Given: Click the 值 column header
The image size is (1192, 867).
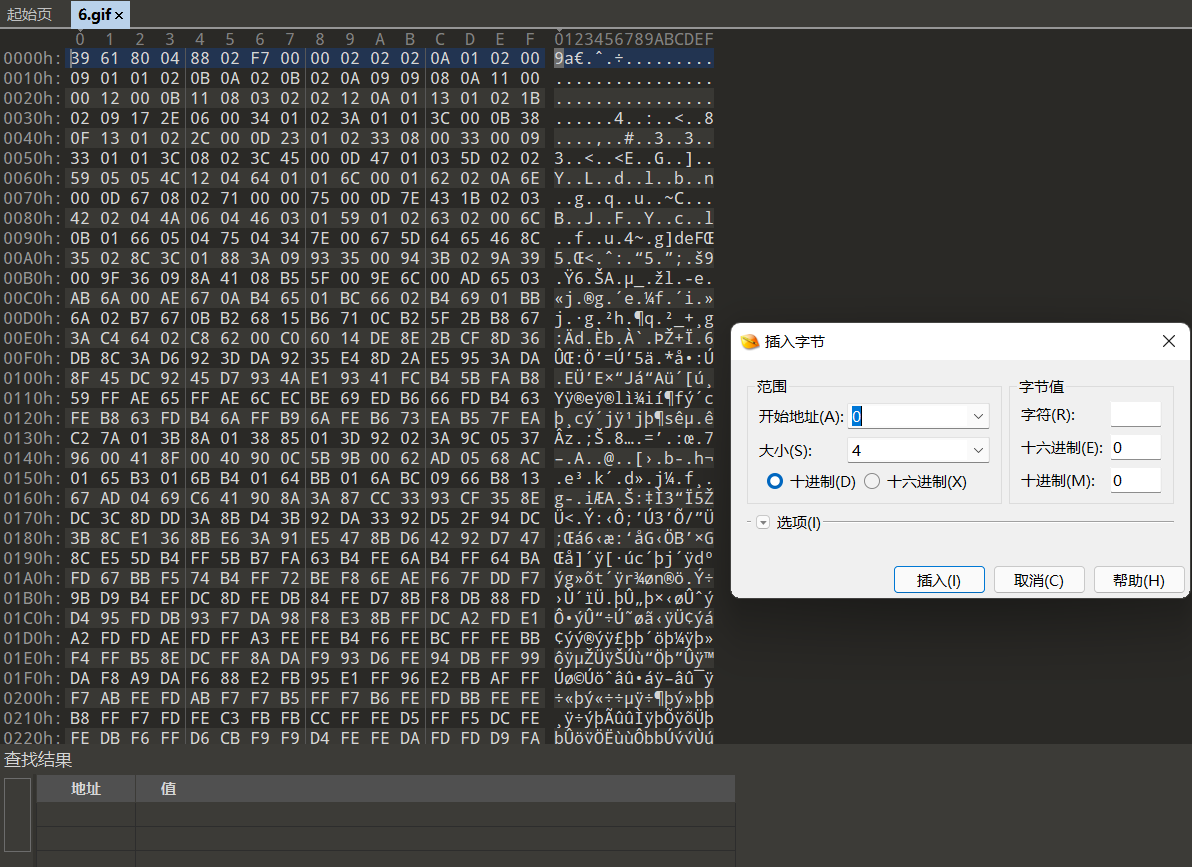Looking at the screenshot, I should 168,788.
